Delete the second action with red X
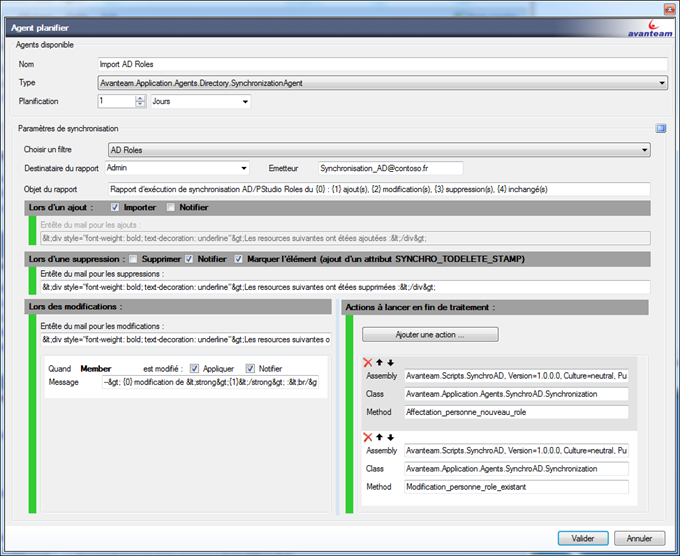The width and height of the screenshot is (681, 557). pyautogui.click(x=368, y=437)
